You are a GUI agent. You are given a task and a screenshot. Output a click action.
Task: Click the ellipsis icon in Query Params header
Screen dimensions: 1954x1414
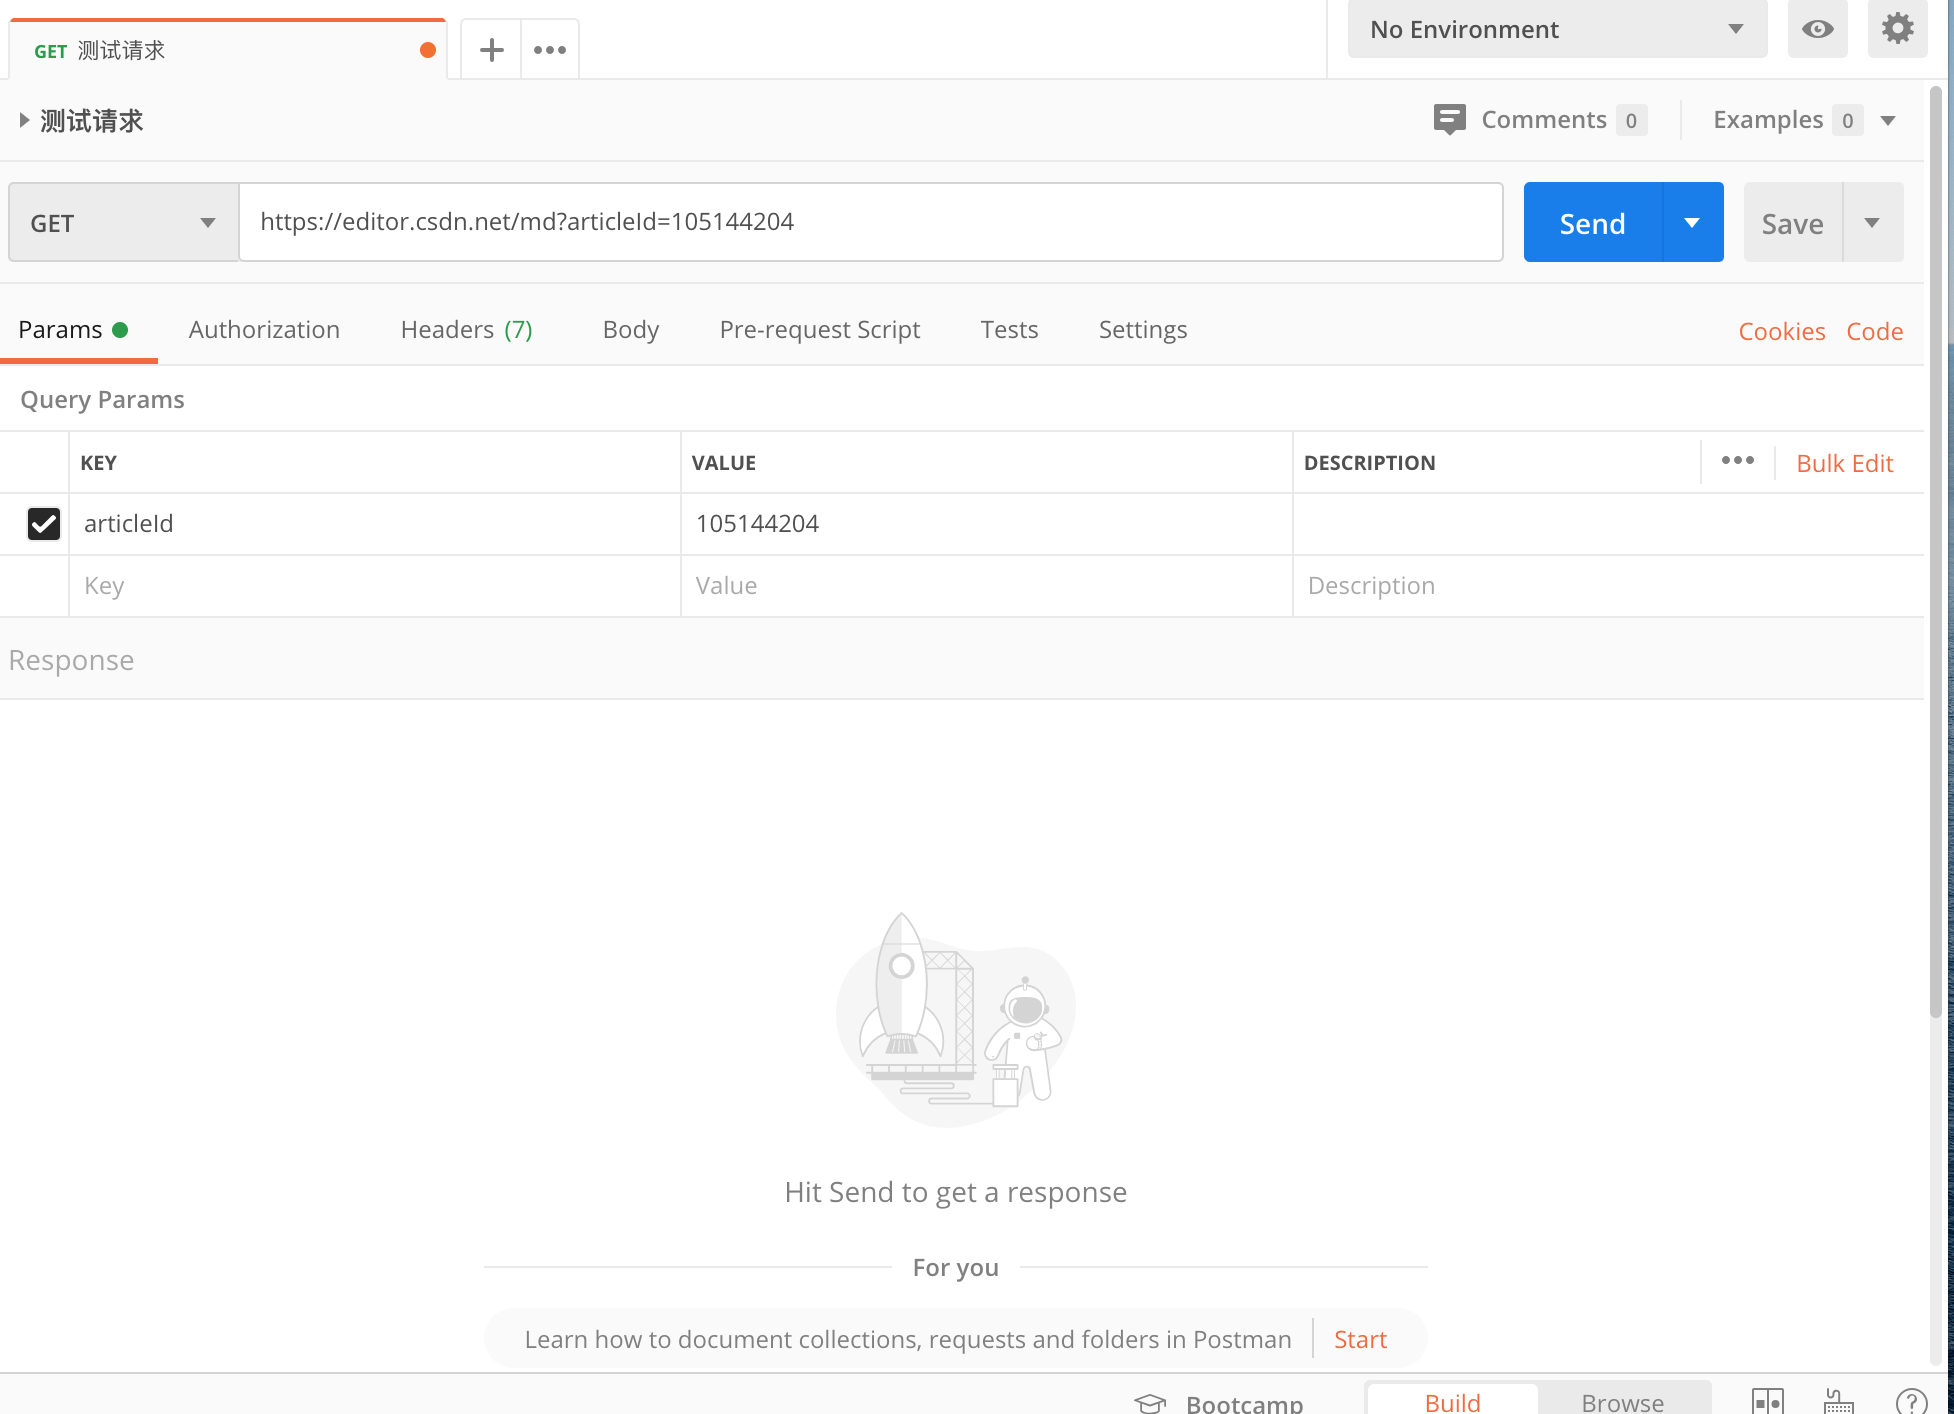(1737, 461)
